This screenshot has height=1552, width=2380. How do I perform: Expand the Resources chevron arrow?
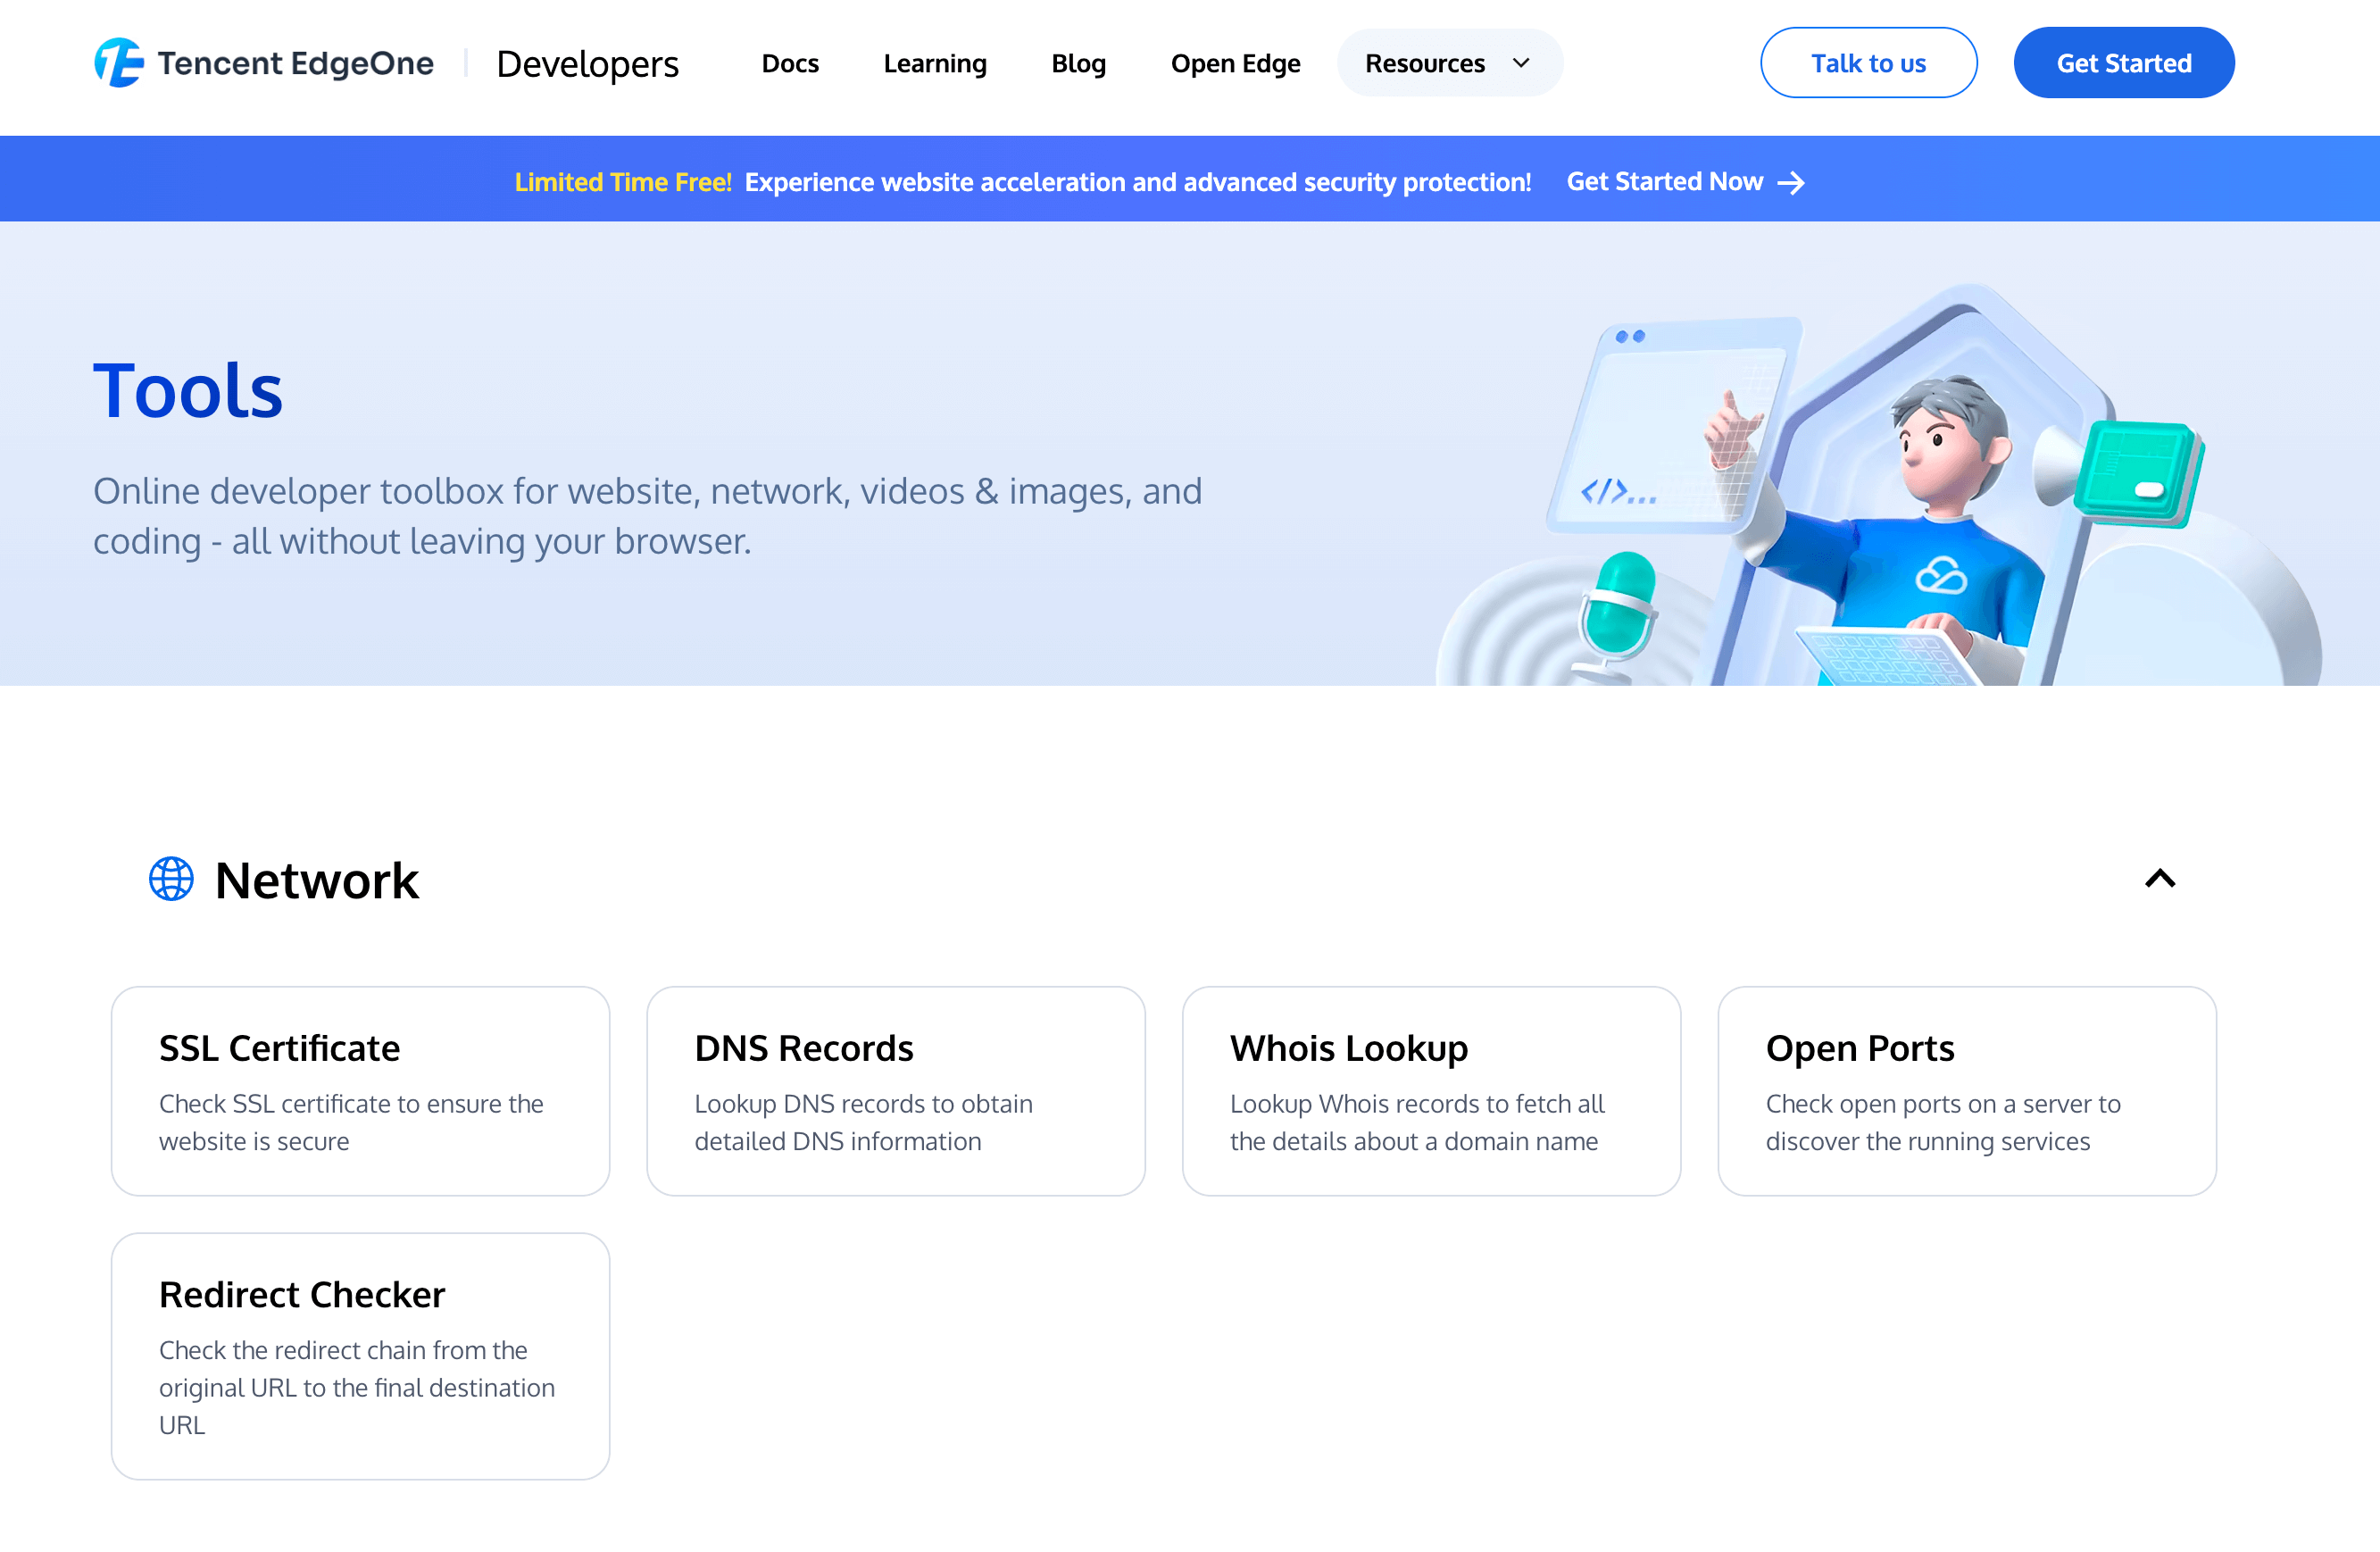(1521, 62)
